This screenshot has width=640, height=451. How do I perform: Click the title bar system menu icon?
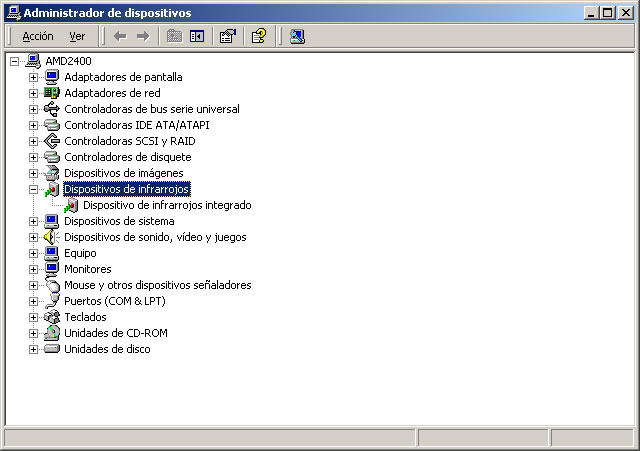[x=14, y=13]
